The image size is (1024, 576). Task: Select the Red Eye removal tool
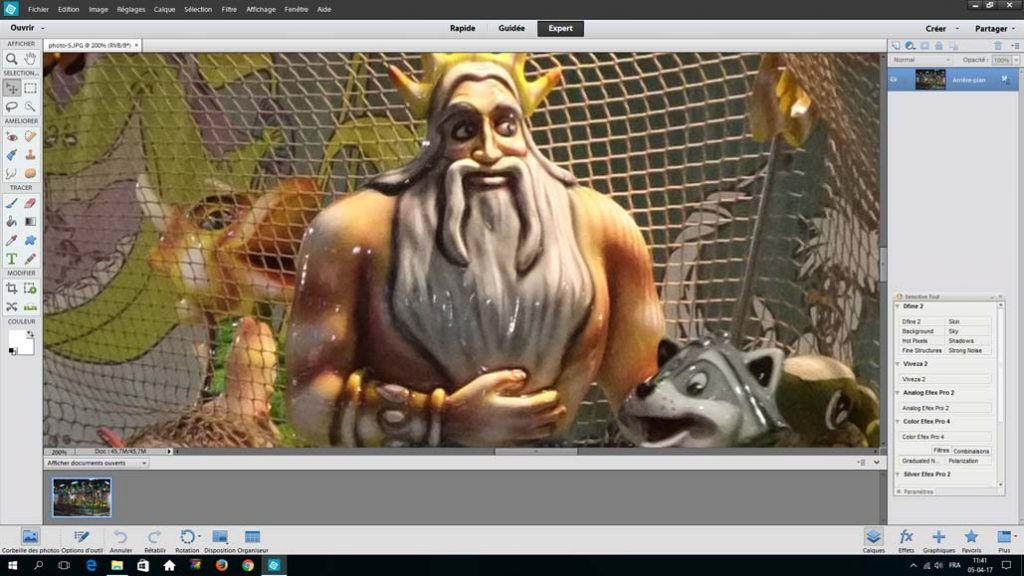click(x=12, y=136)
